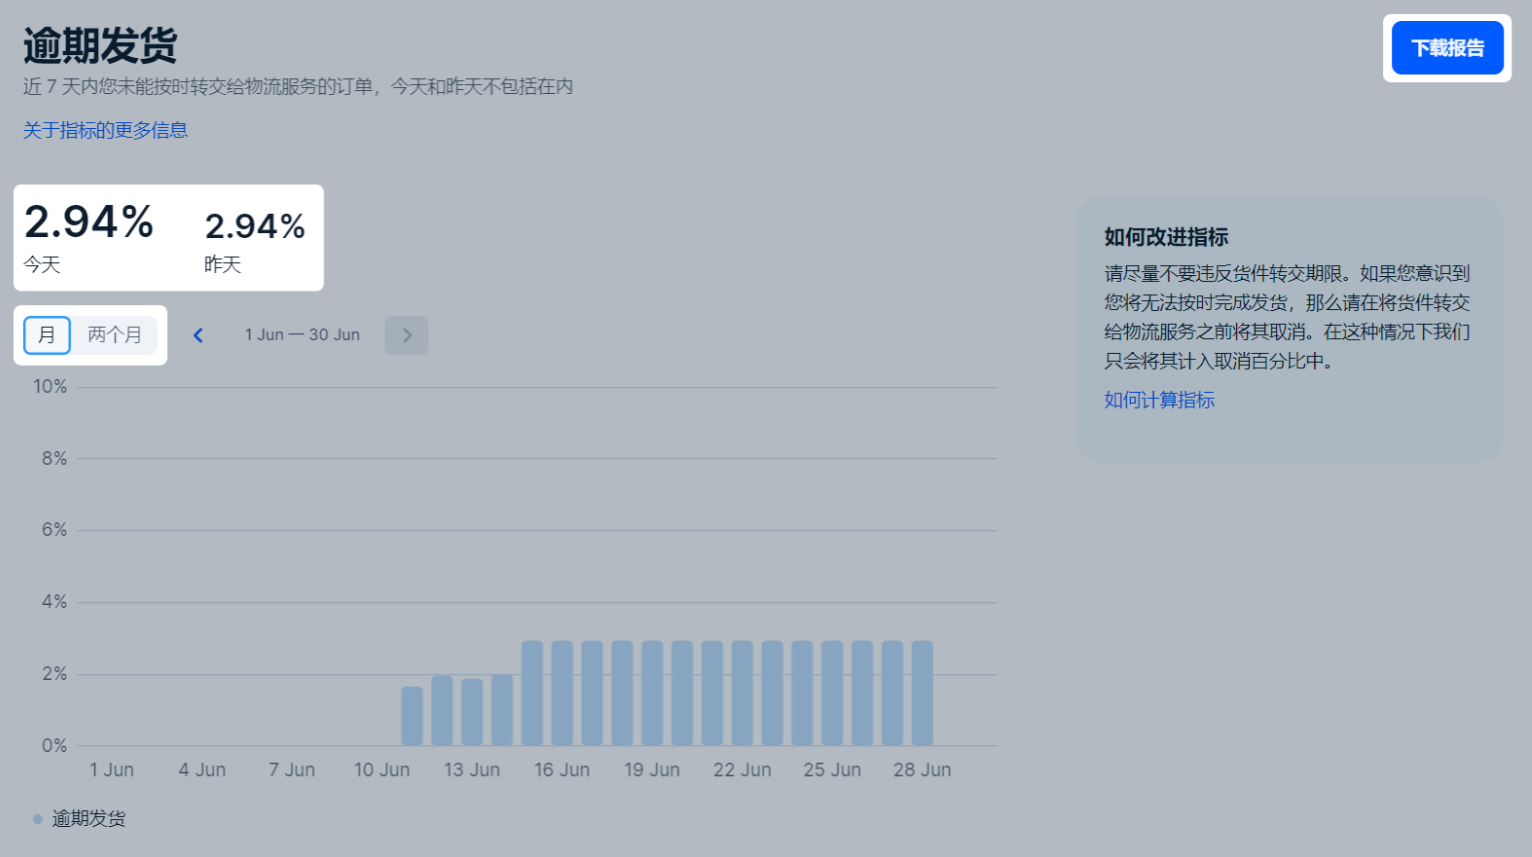Screen dimensions: 1532x857
Task: Click the chart bar for 25 Jun
Action: tap(832, 693)
